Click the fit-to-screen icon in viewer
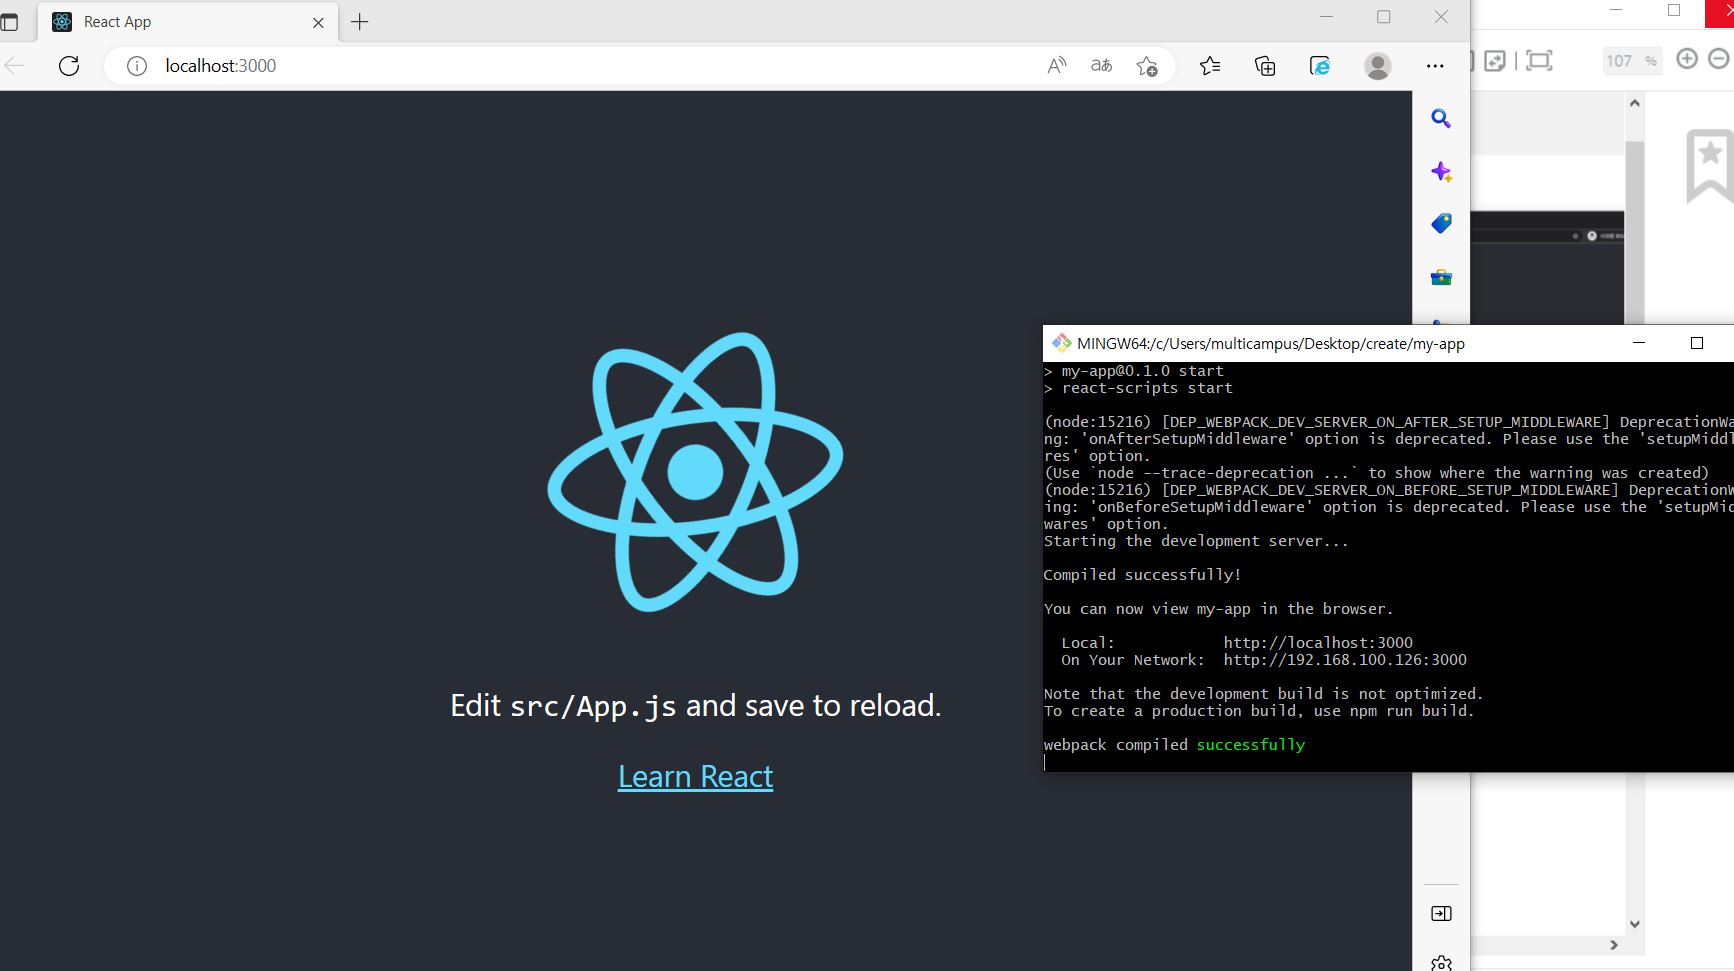Viewport: 1734px width, 971px height. (1539, 61)
